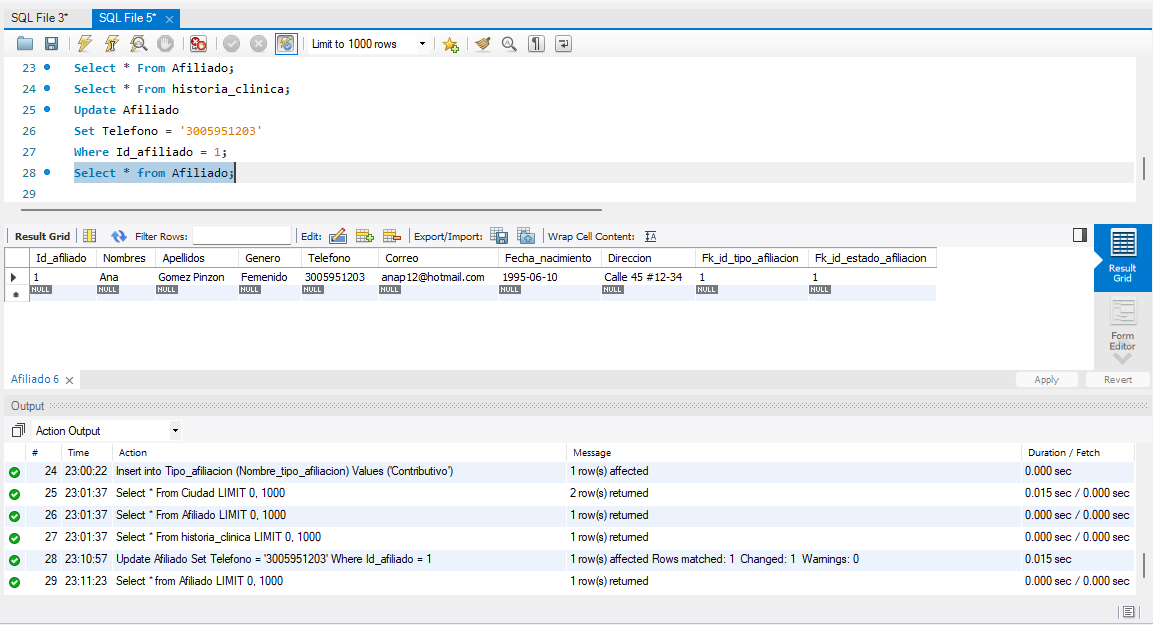Viewport: 1153px width, 625px height.
Task: Select the Afiliado 6 result tab
Action: tap(35, 380)
